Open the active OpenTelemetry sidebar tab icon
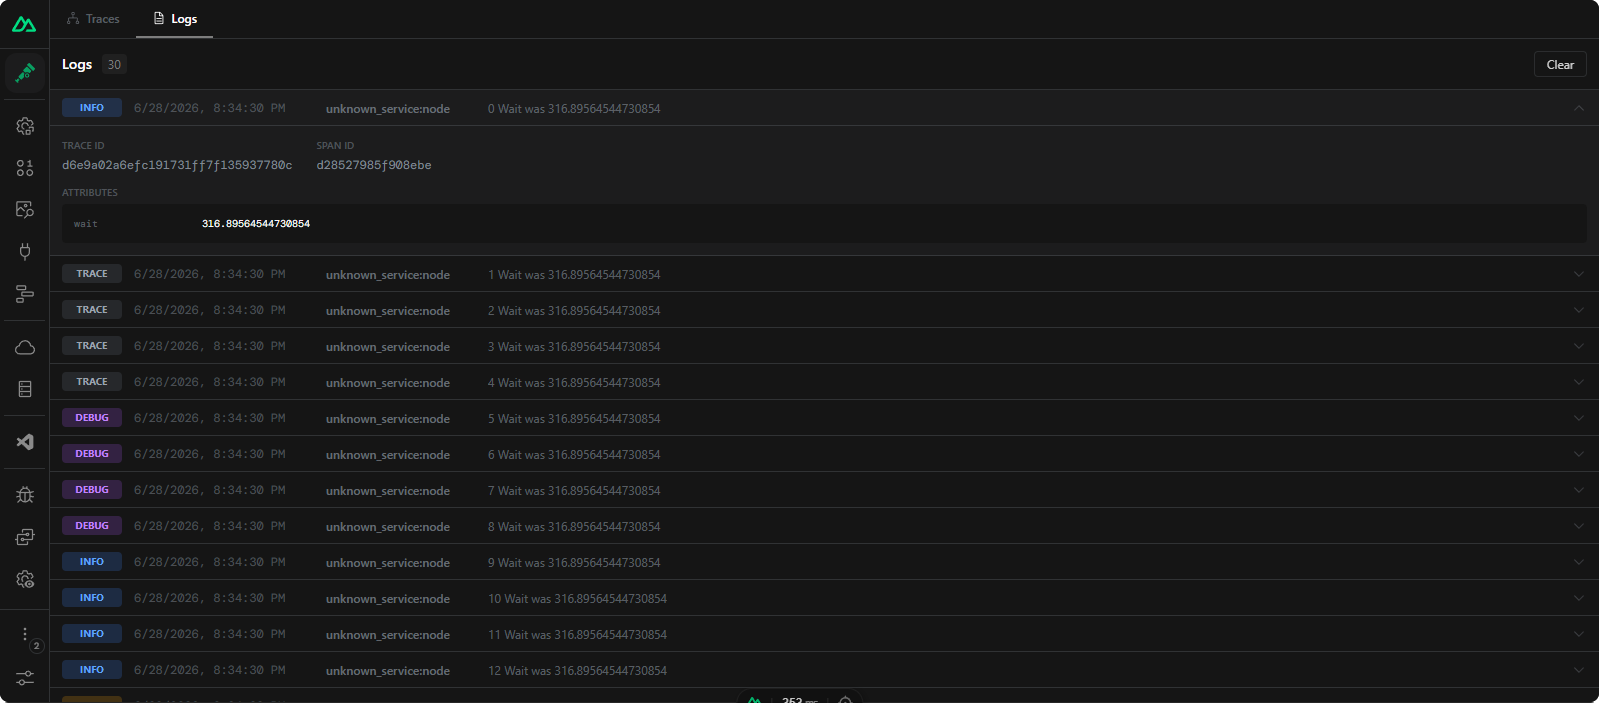The image size is (1599, 703). click(x=25, y=72)
